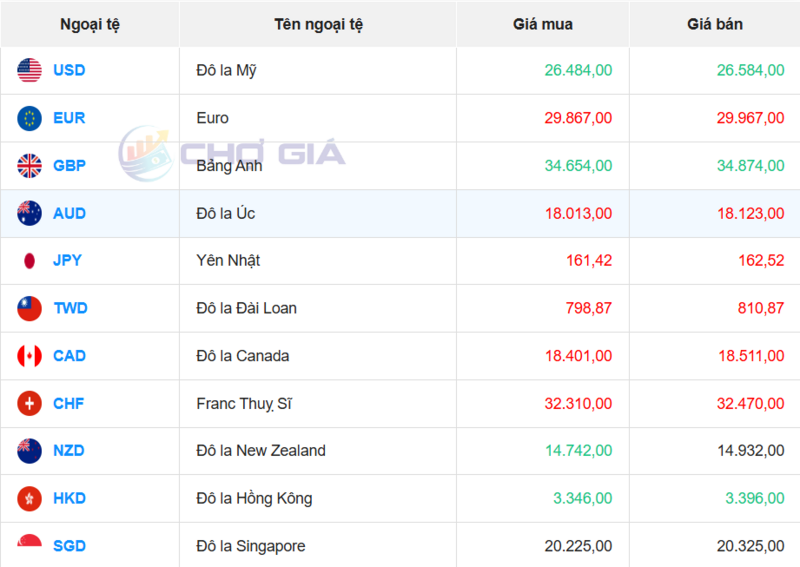This screenshot has width=800, height=567.
Task: Open the GBP currency link
Action: tap(69, 166)
